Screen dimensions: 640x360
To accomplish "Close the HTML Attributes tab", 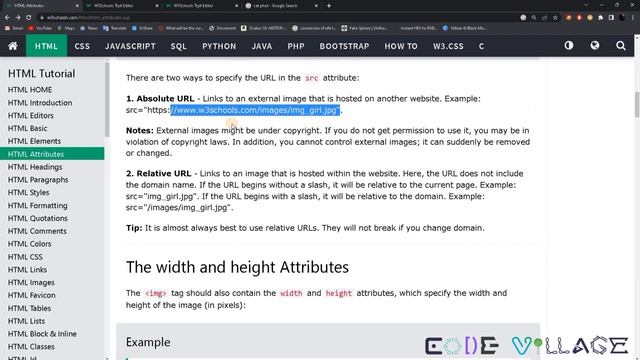I will click(x=77, y=6).
